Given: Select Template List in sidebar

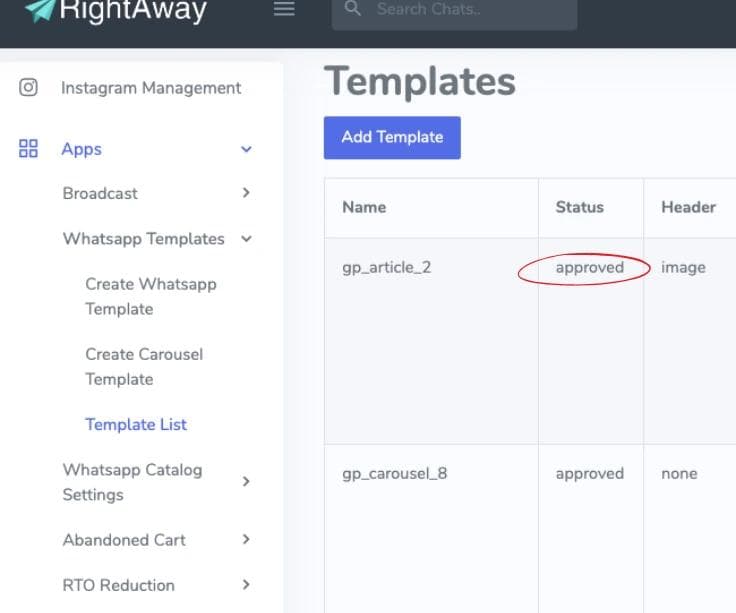Looking at the screenshot, I should click(x=136, y=424).
